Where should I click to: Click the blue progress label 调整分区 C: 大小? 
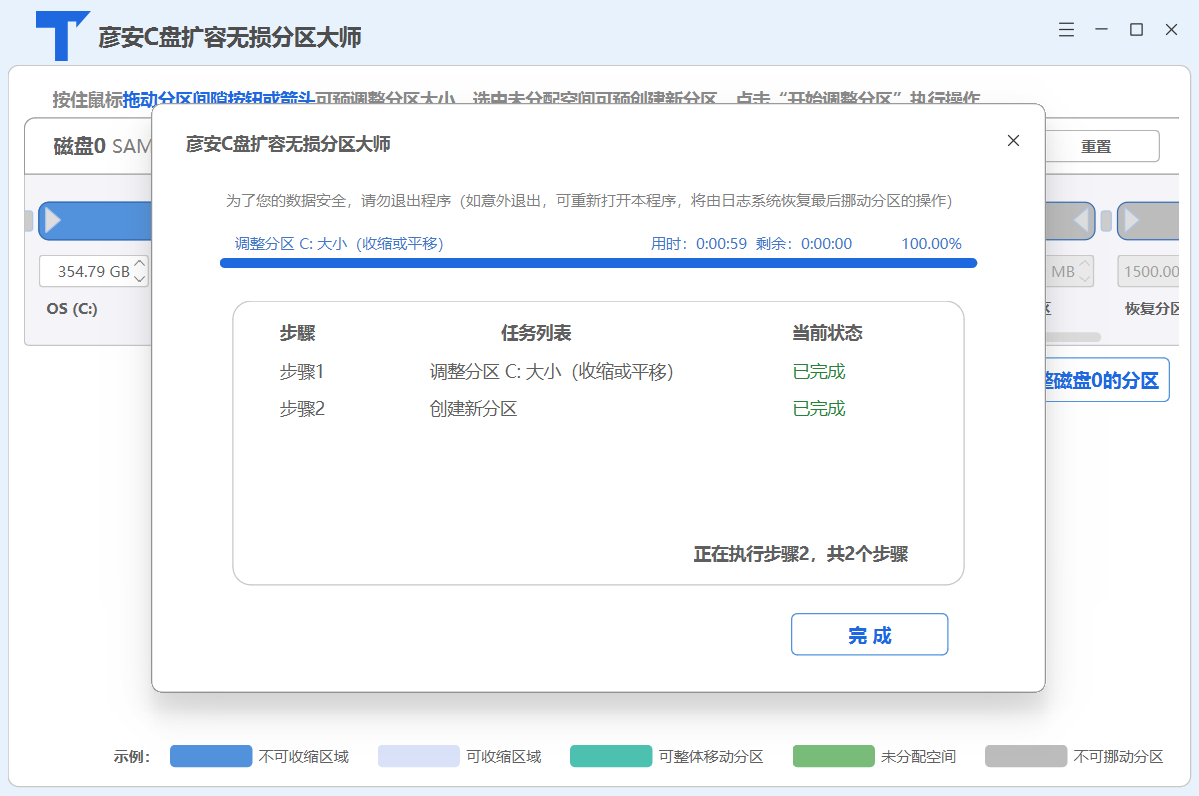(x=339, y=244)
